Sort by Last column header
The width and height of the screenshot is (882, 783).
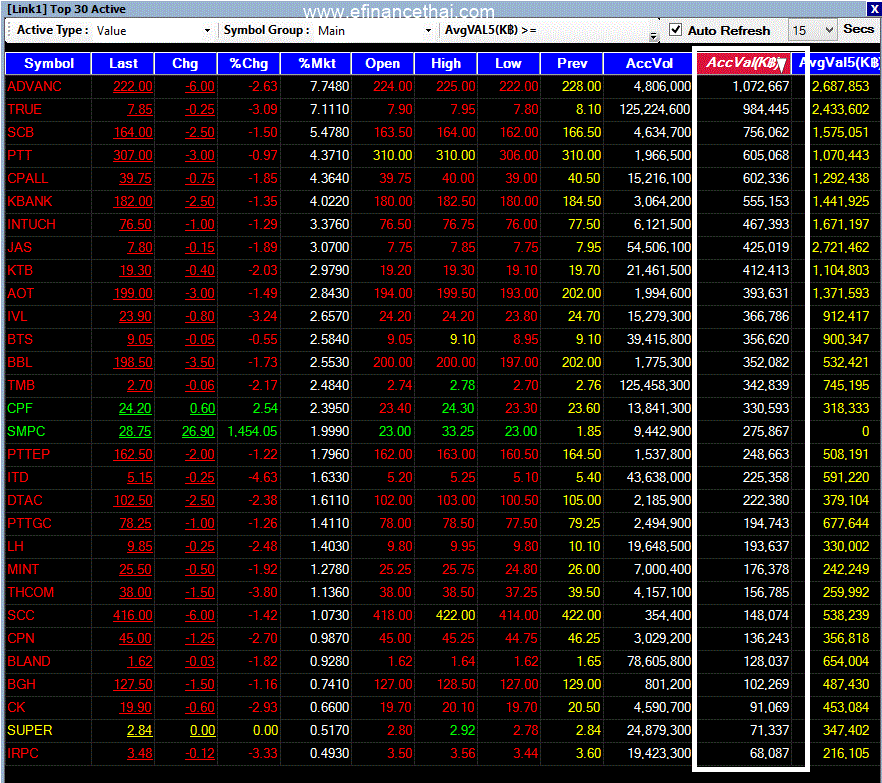click(123, 64)
